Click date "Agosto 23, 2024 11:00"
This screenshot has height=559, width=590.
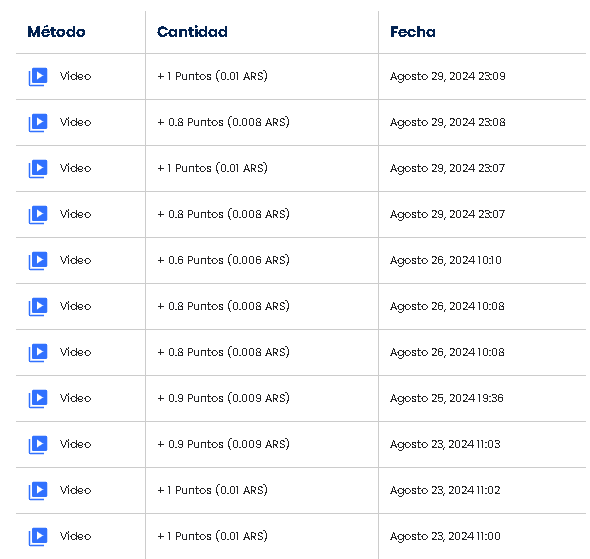tap(446, 536)
